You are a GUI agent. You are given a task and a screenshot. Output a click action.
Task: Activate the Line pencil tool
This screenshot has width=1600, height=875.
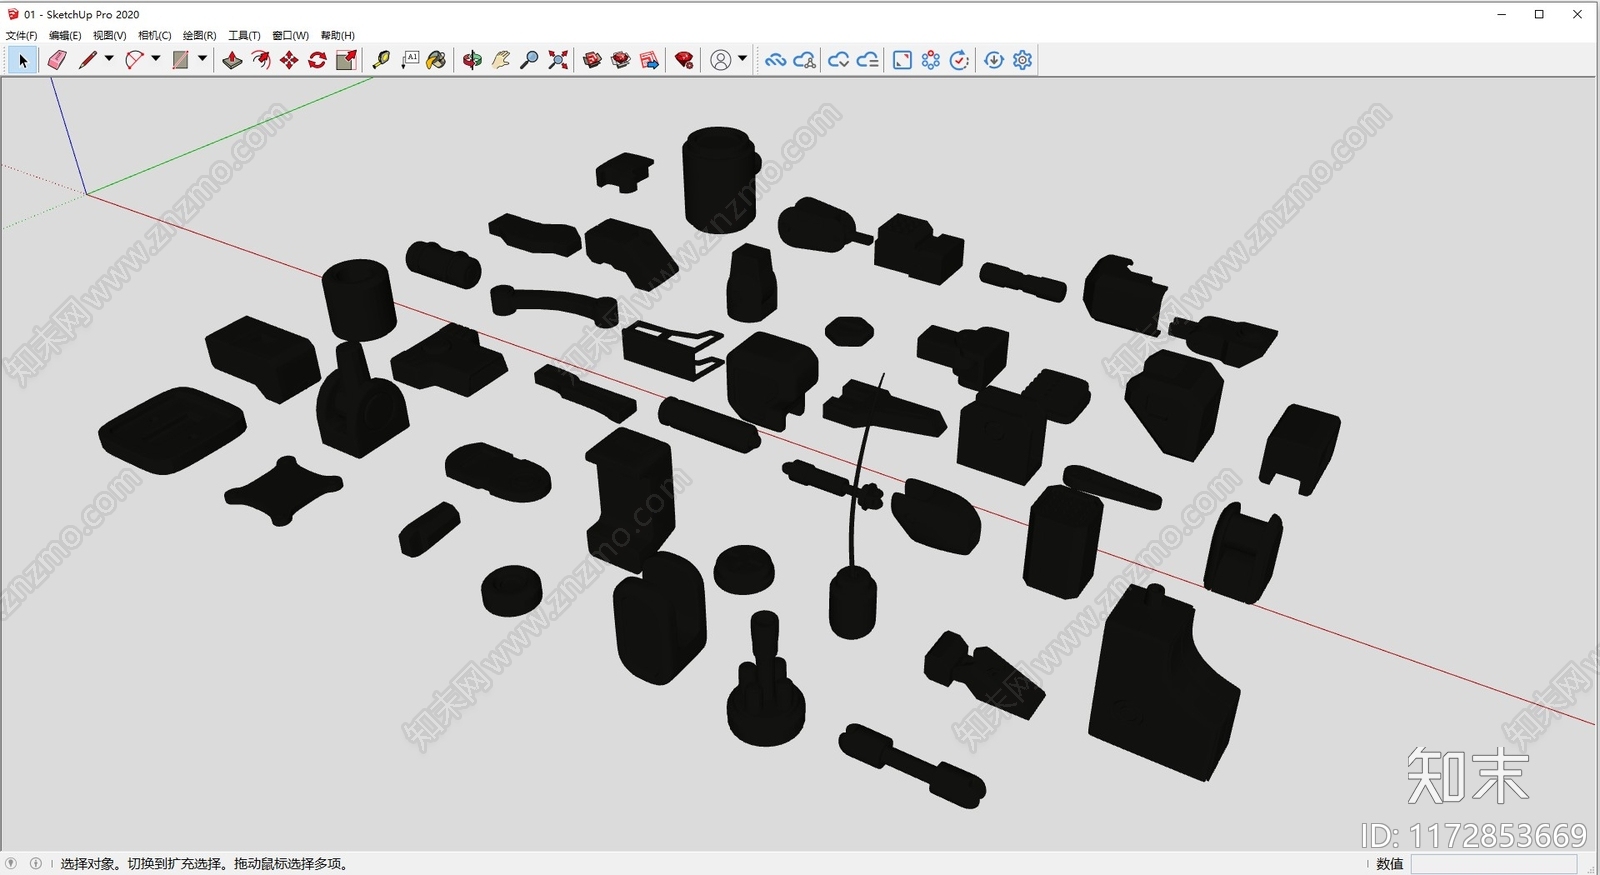[88, 60]
